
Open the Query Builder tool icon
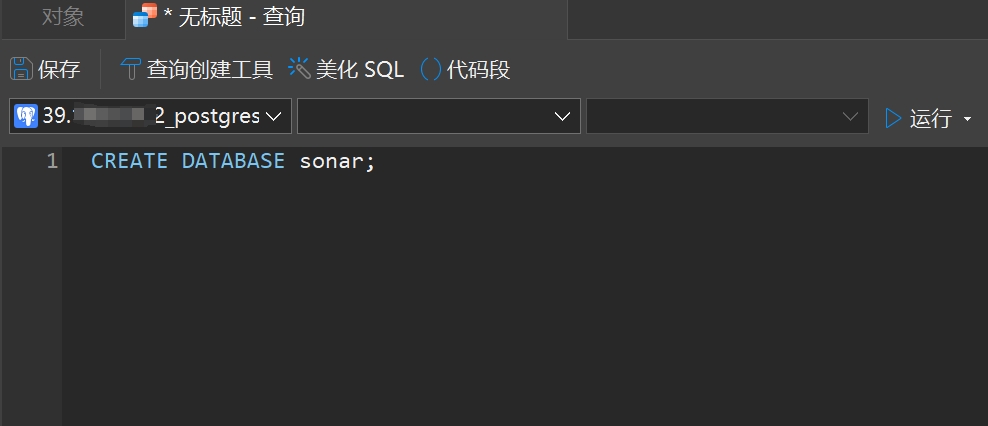tap(130, 69)
